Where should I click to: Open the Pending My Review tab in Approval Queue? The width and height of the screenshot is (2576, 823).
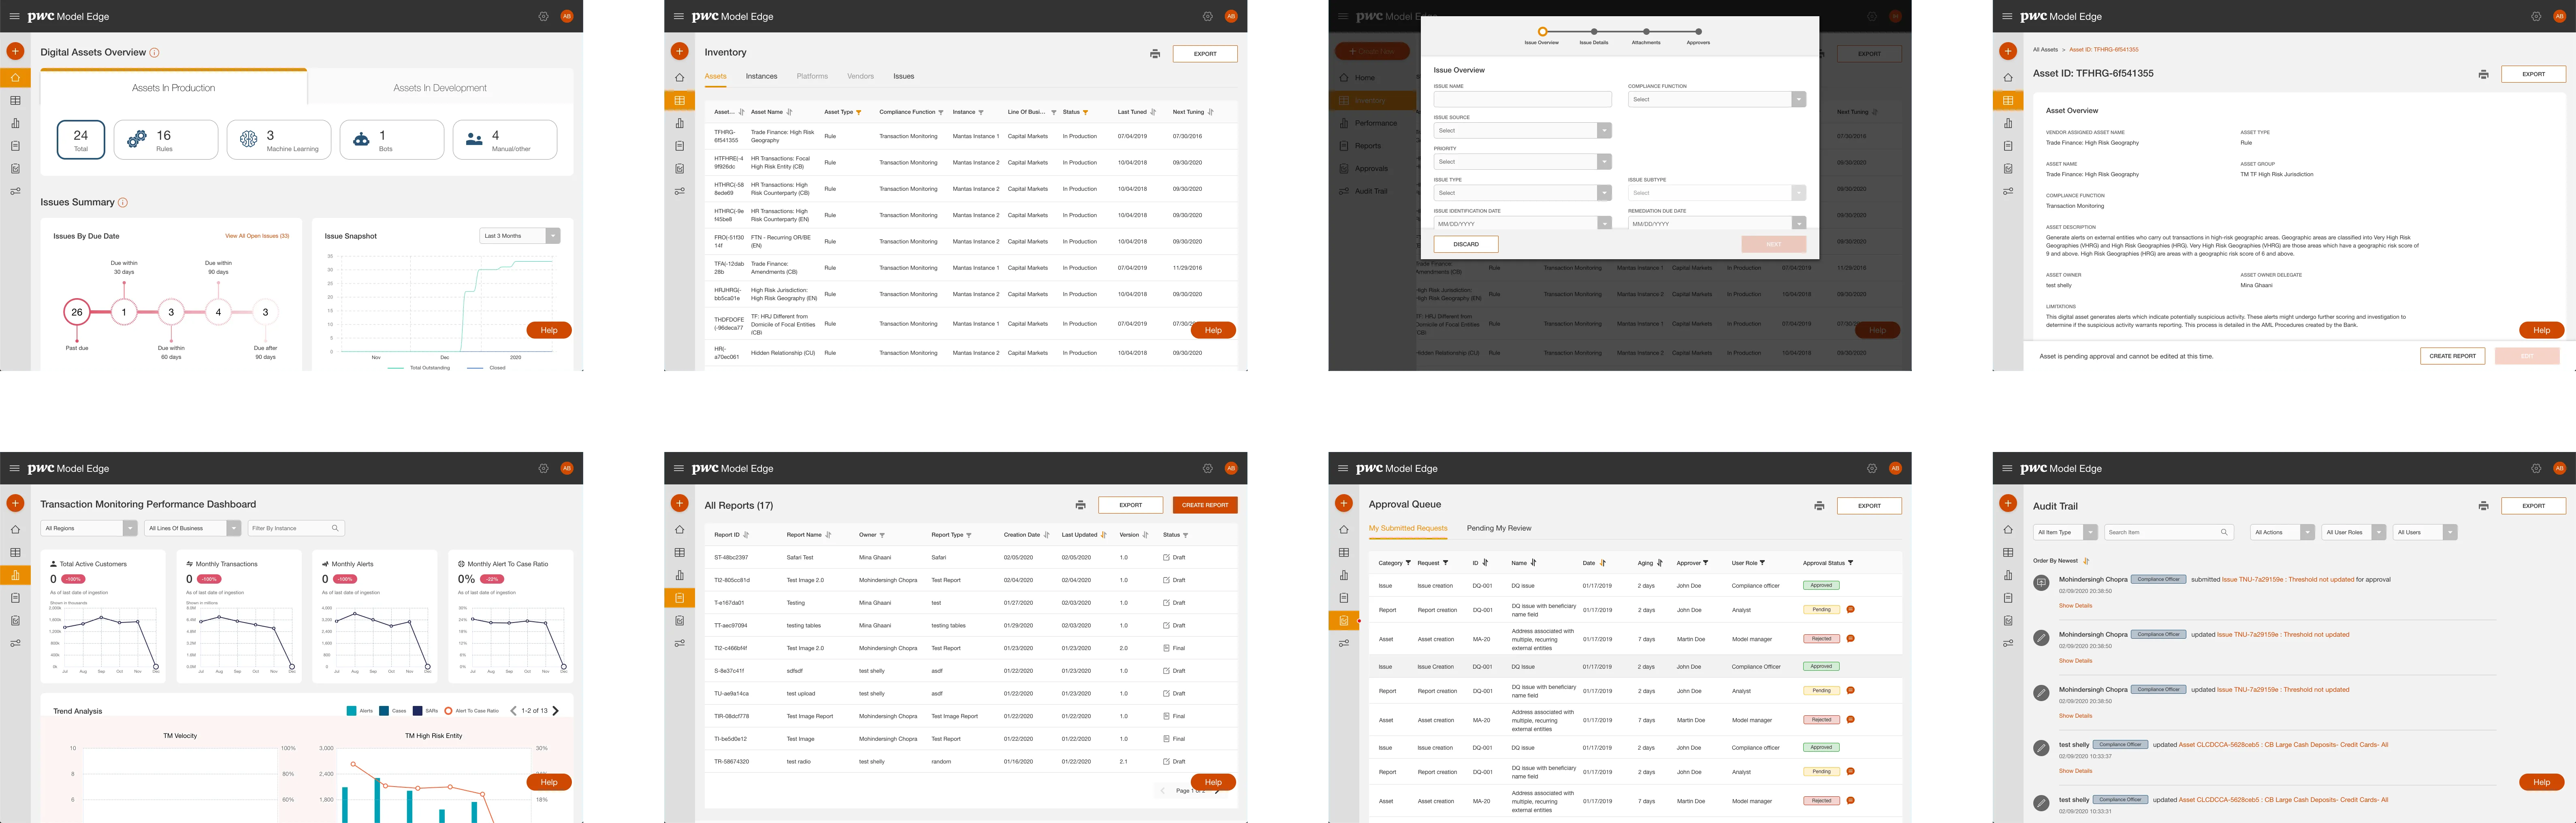1499,528
